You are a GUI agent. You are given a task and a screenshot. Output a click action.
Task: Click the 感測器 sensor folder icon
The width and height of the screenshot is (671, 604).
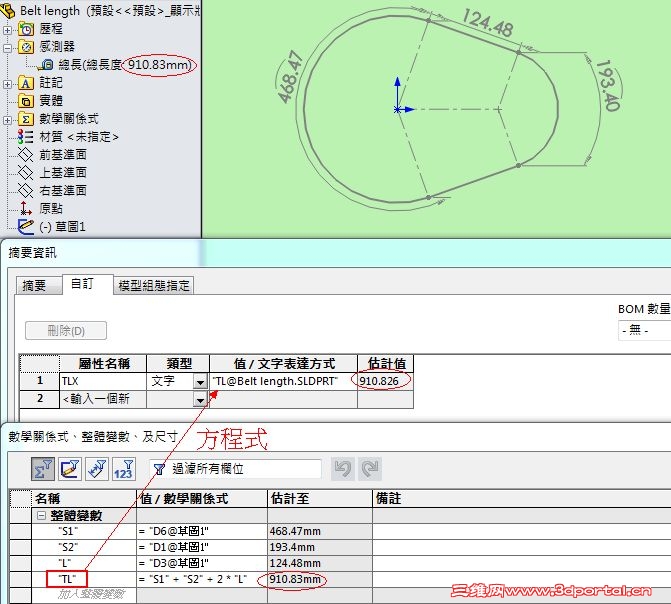click(x=26, y=47)
